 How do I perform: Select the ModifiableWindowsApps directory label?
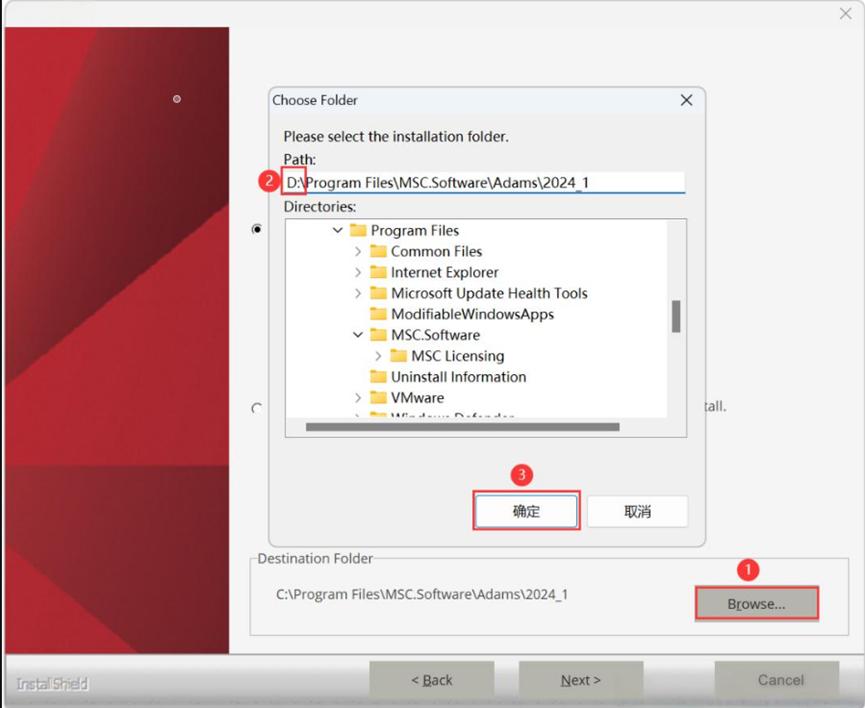472,315
